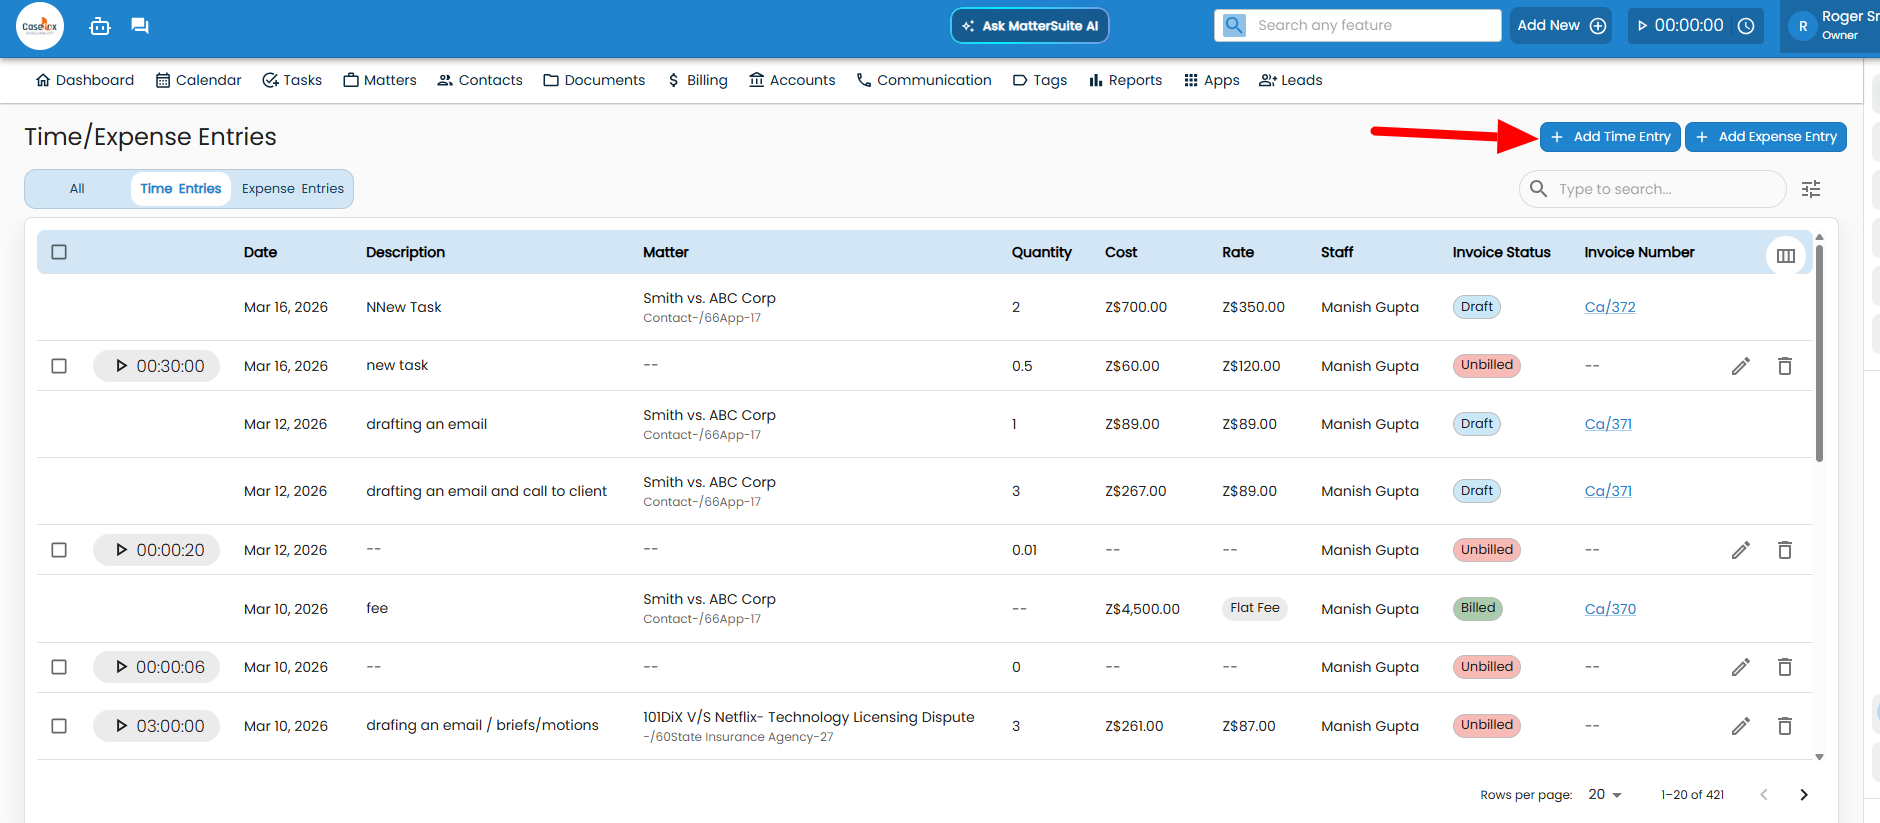Click the Add Time Entry button
Screen dimensions: 1880x823
(x=1610, y=137)
